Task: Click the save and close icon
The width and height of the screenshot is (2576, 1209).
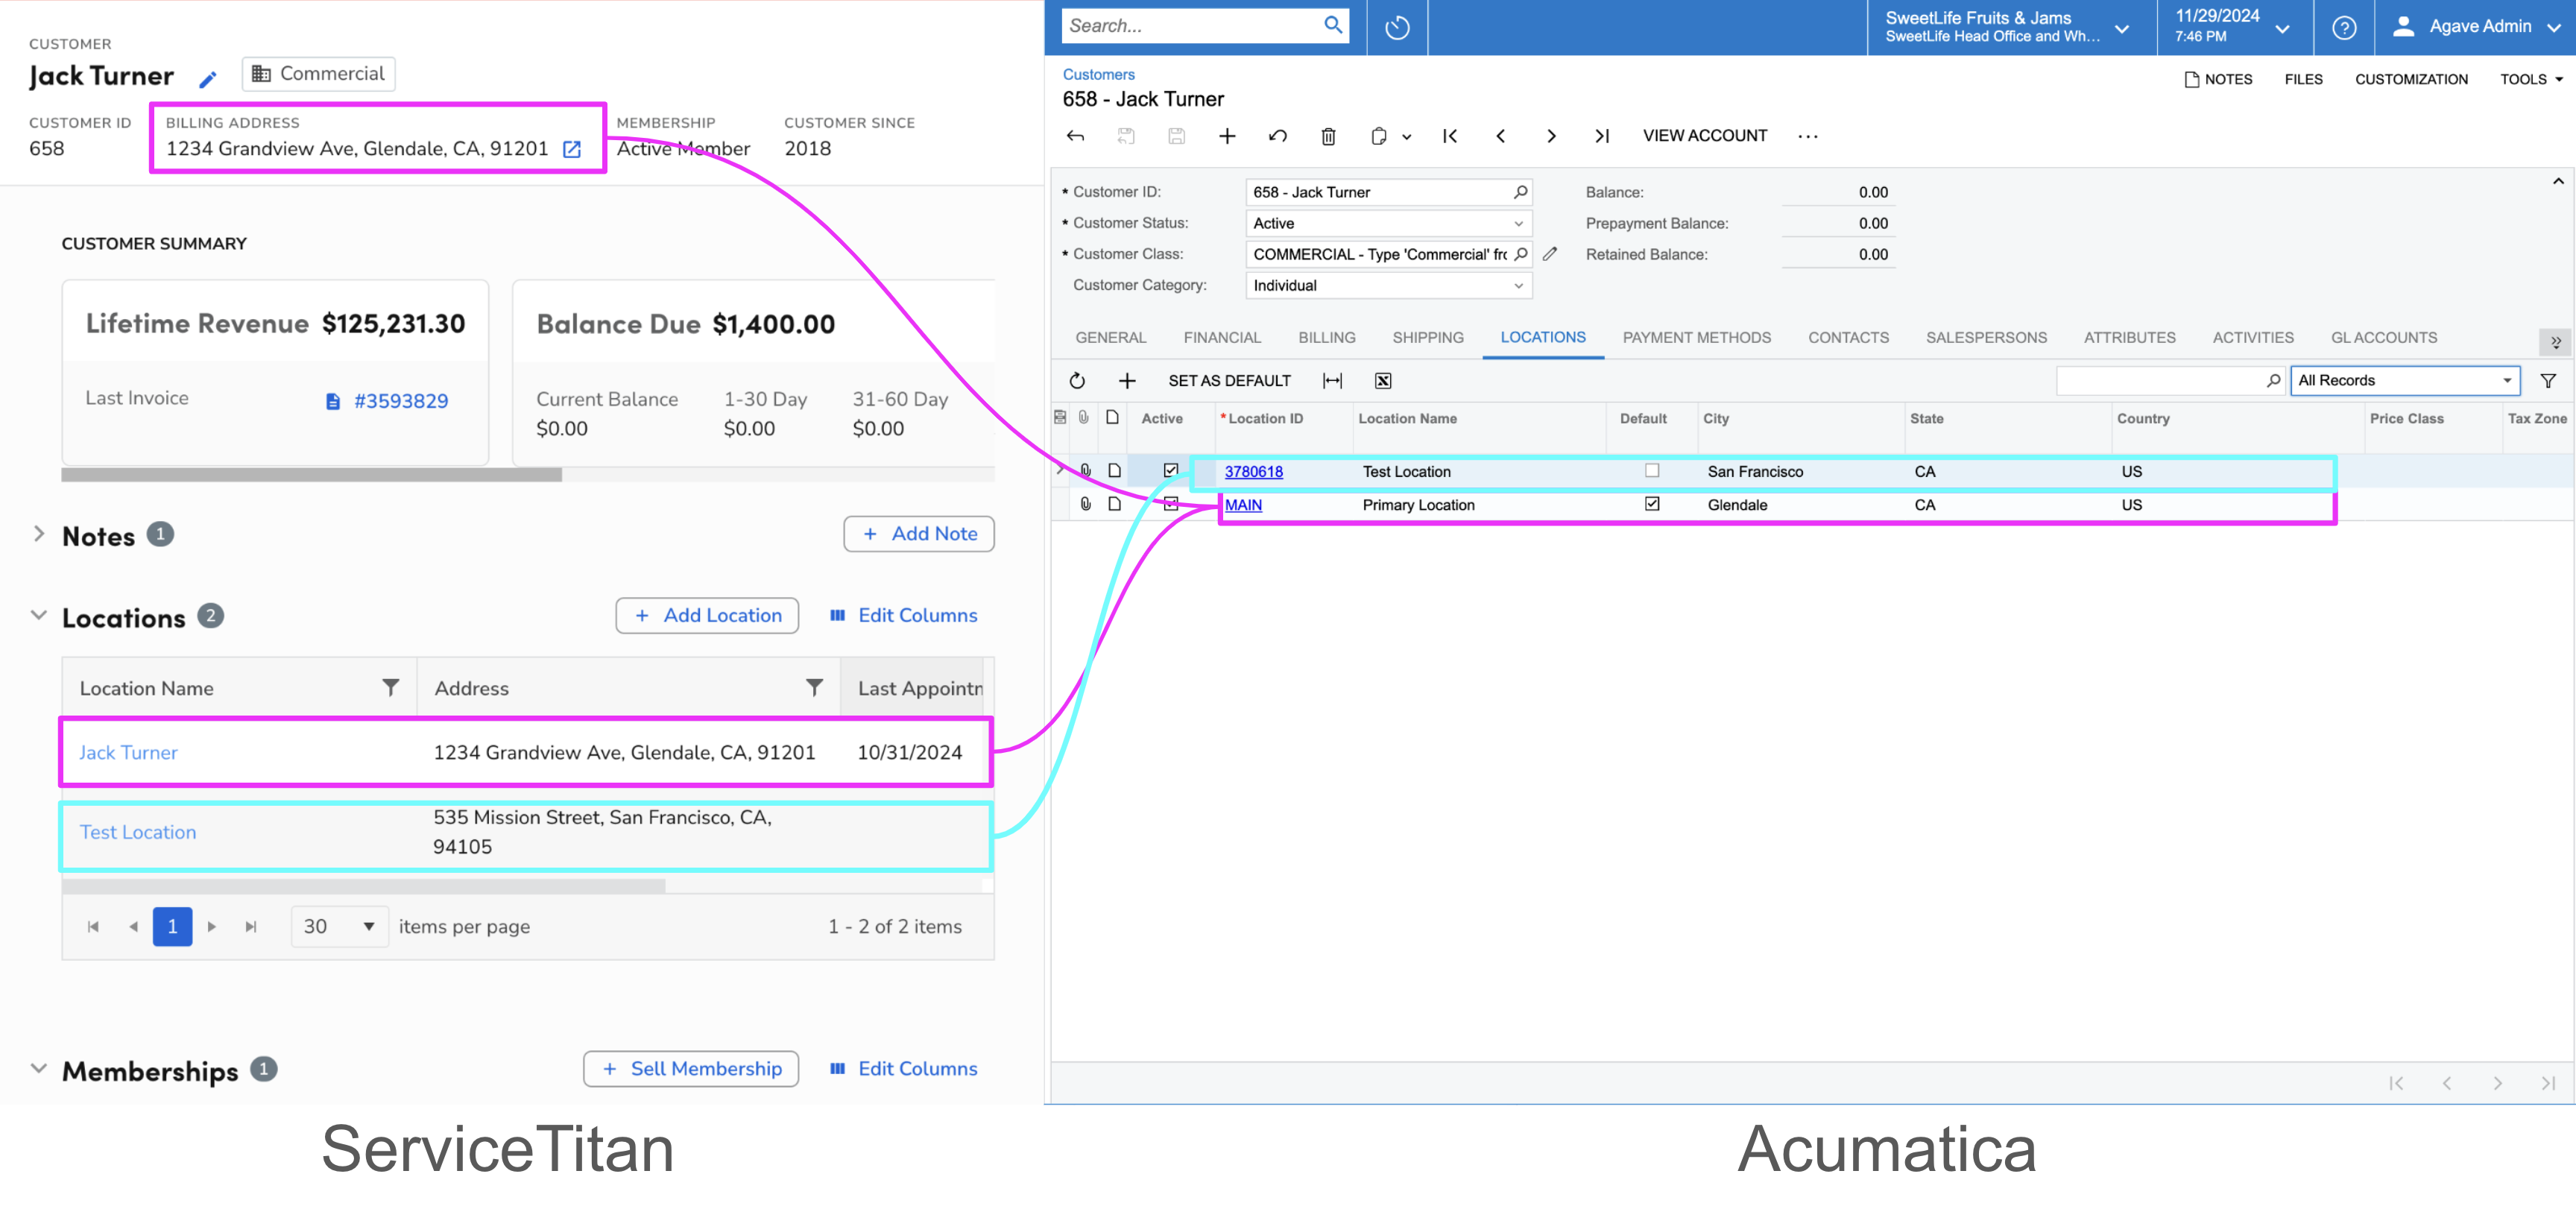Action: 1126,136
